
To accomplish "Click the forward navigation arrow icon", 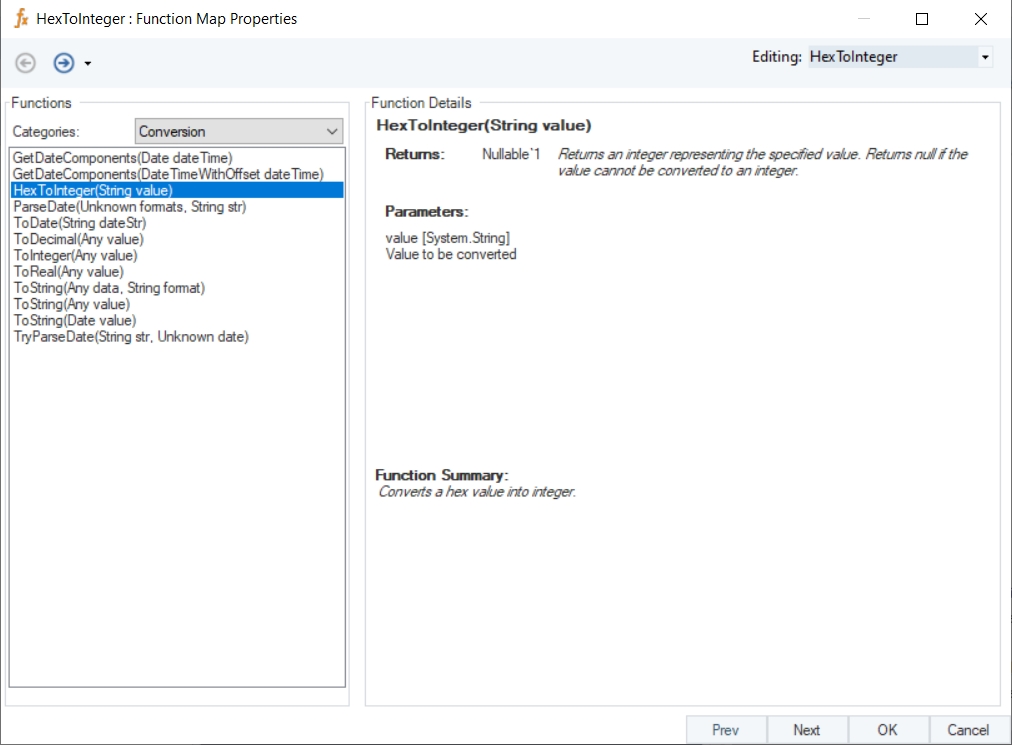I will click(x=64, y=63).
